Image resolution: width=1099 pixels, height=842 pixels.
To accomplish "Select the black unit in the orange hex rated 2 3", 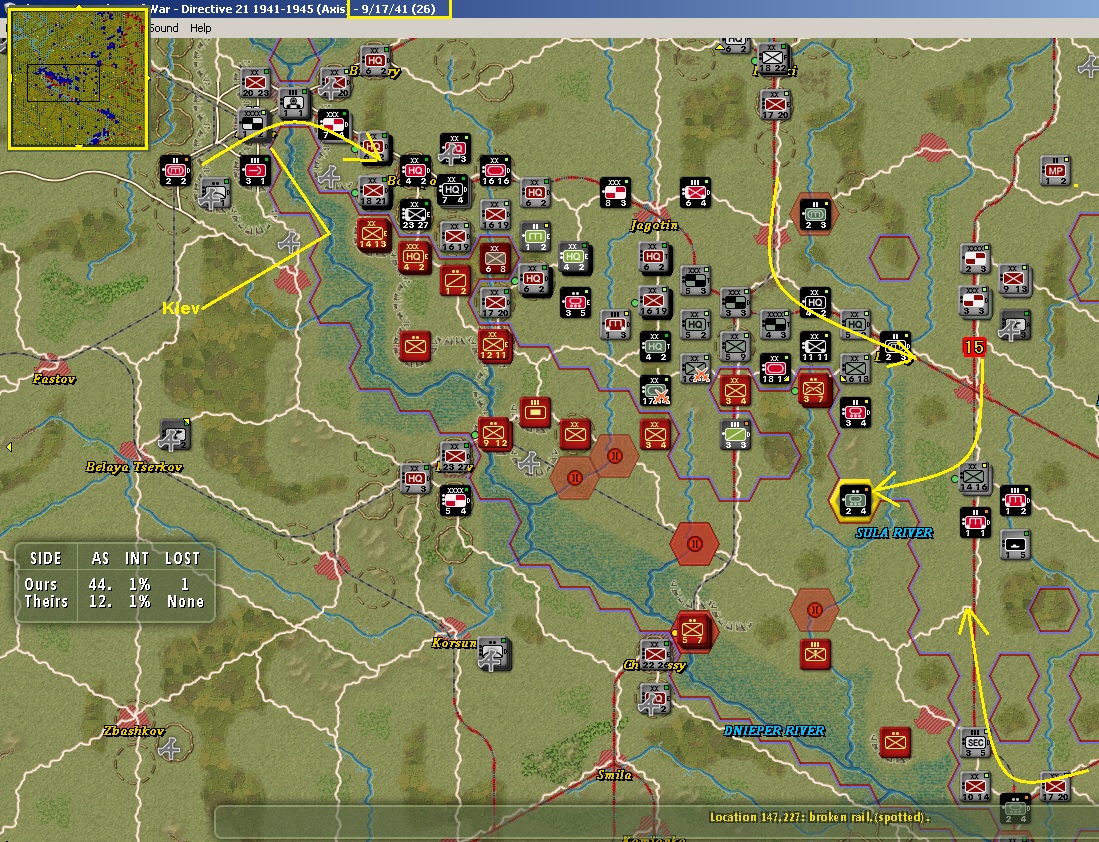I will pos(815,214).
